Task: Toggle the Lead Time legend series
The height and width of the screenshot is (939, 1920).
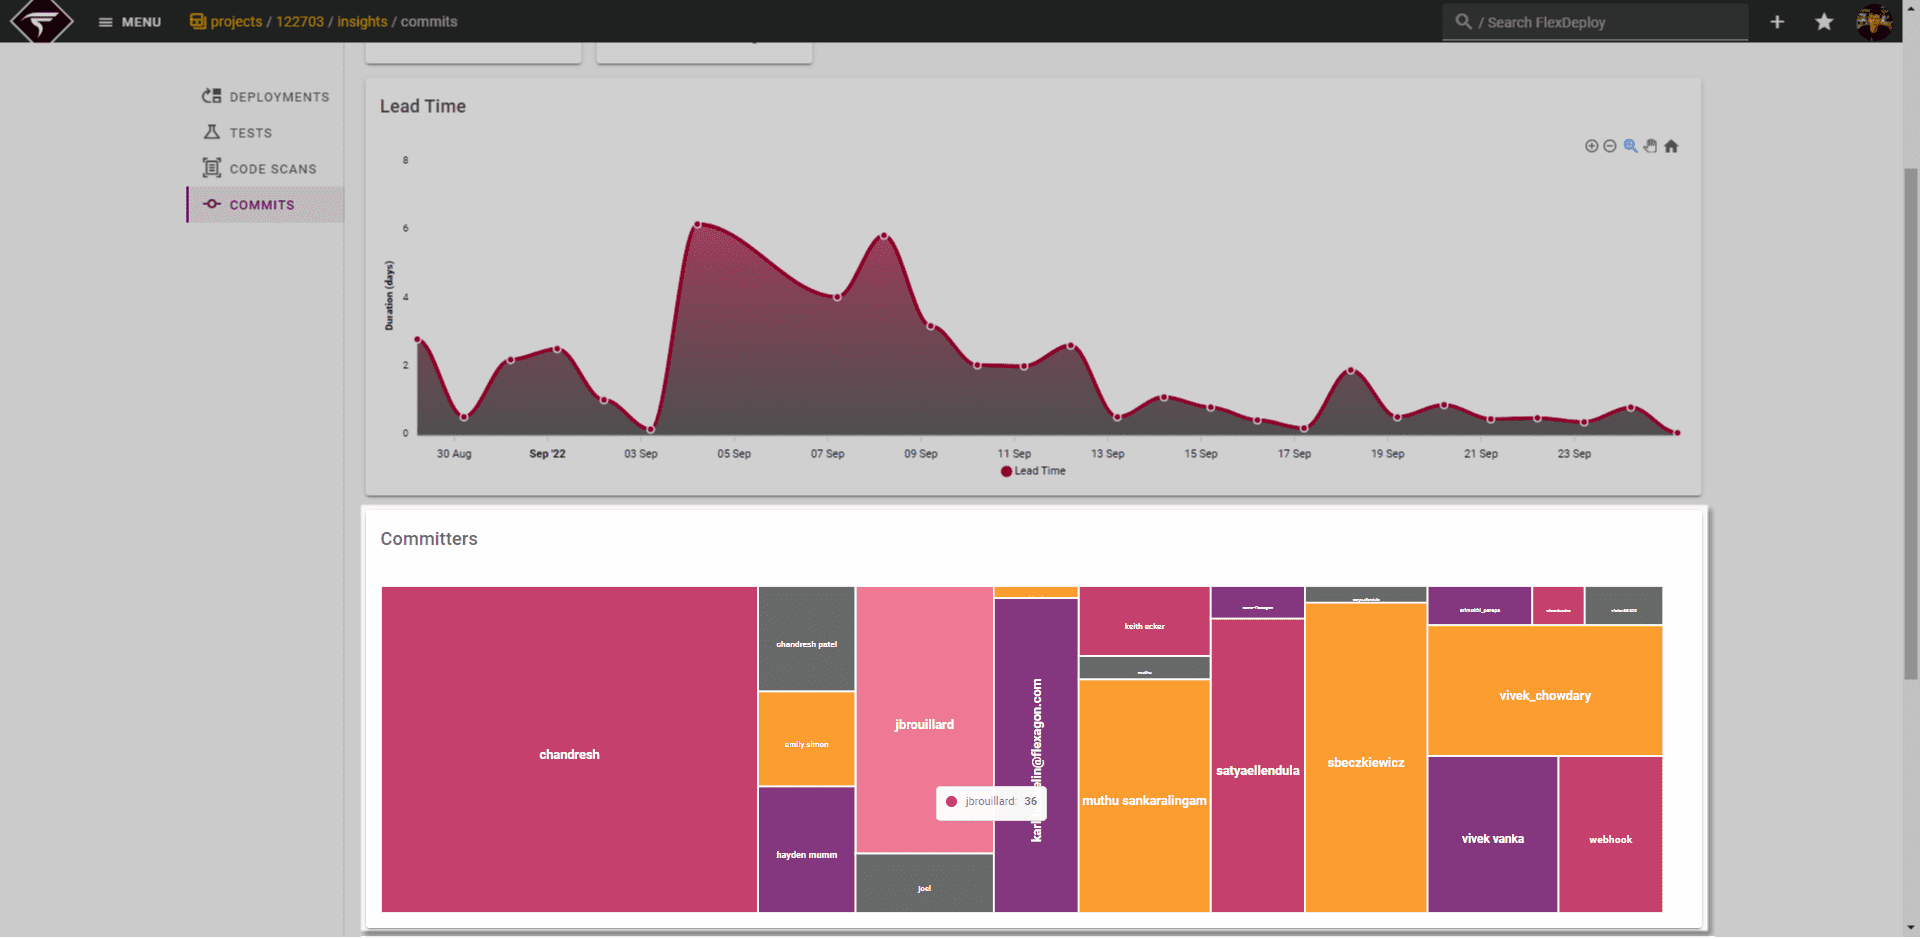Action: pyautogui.click(x=1033, y=471)
